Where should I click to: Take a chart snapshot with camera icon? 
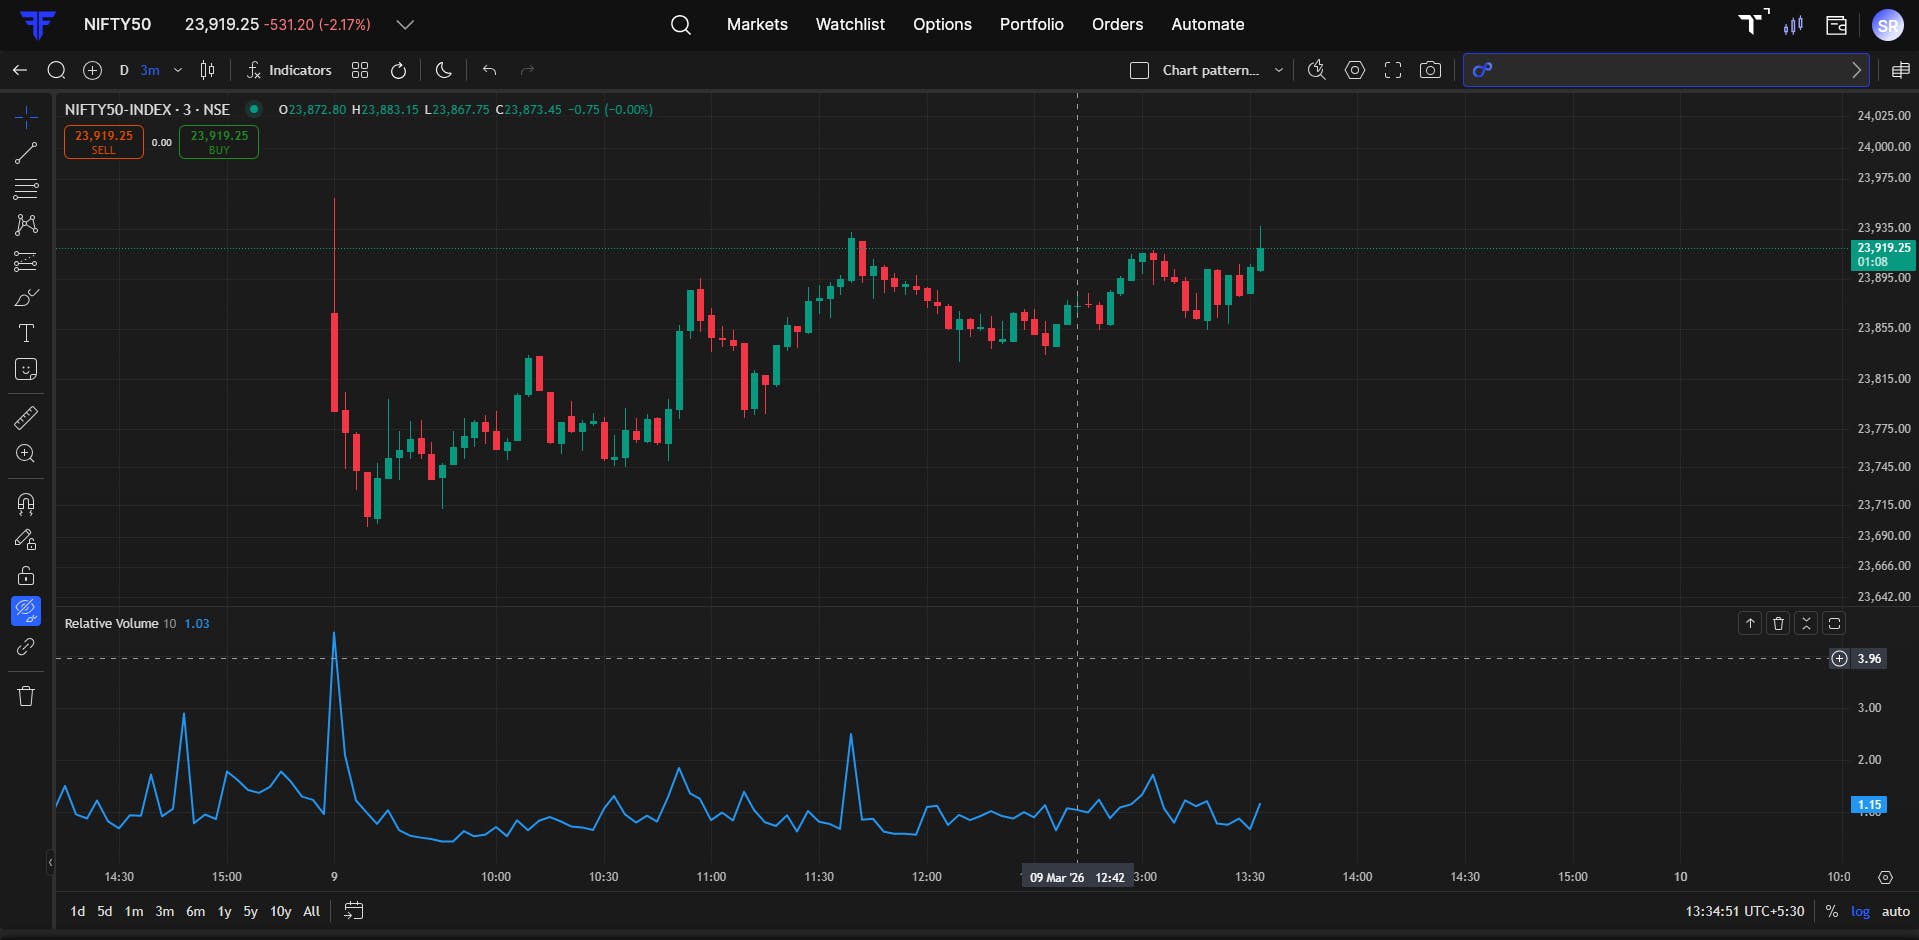pos(1430,70)
